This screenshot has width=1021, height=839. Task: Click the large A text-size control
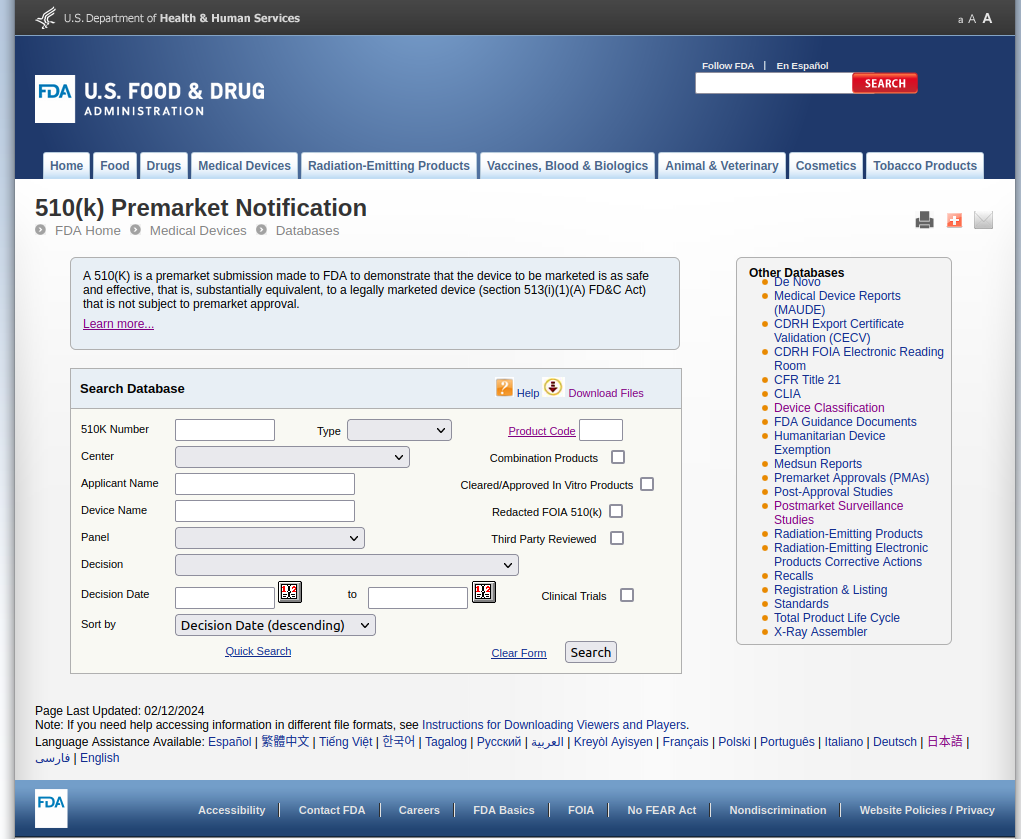coord(987,18)
